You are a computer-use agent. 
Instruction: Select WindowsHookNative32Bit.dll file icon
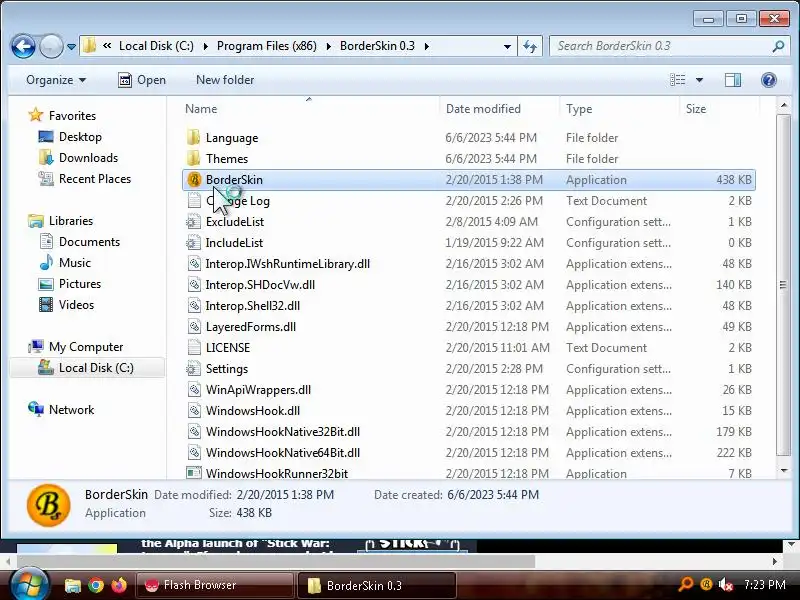point(194,432)
